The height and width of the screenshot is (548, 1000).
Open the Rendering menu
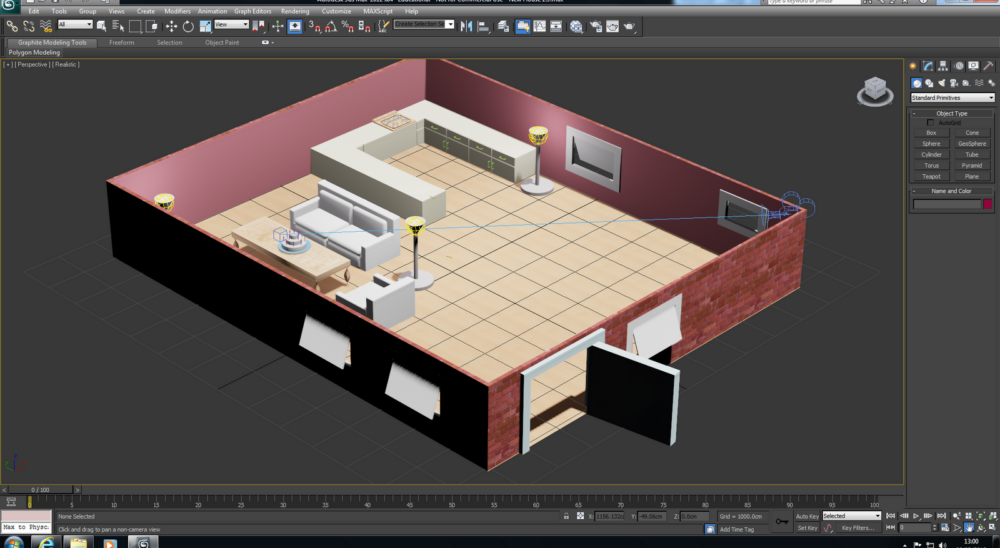(295, 11)
